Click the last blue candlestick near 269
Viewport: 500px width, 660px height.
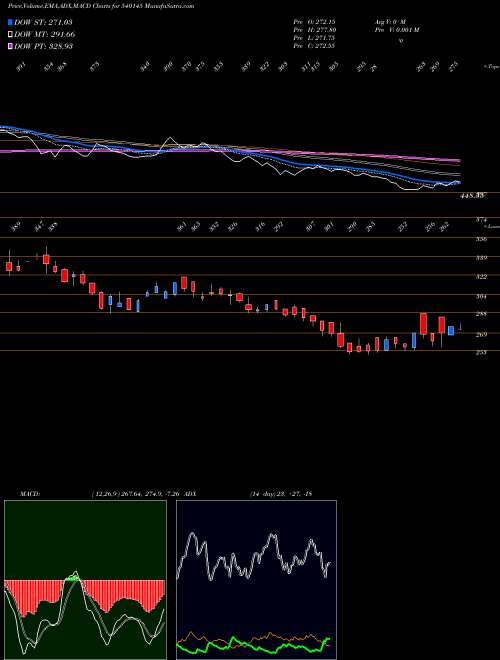(x=451, y=330)
